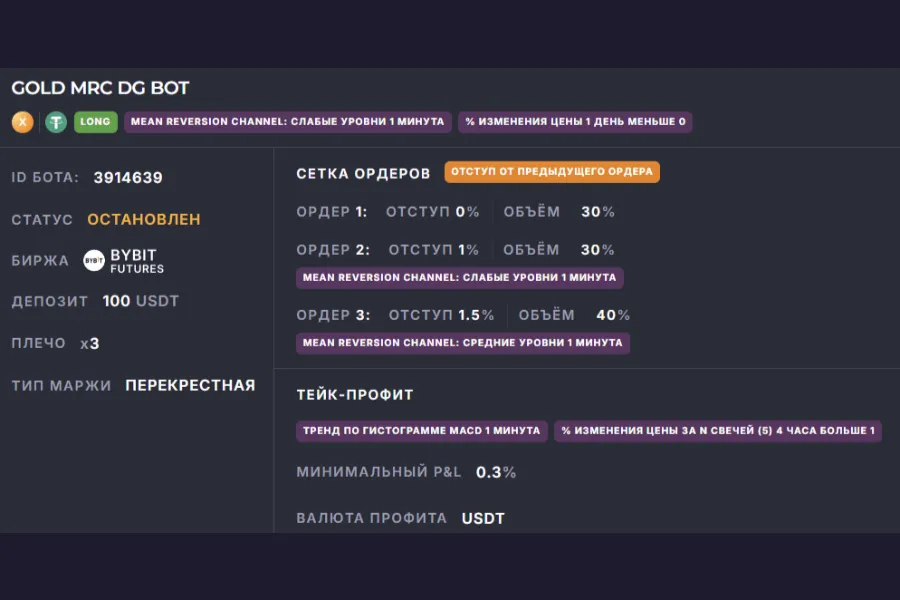Click the '% изменения цены за N свечей' tag
This screenshot has height=600, width=900.
point(717,431)
